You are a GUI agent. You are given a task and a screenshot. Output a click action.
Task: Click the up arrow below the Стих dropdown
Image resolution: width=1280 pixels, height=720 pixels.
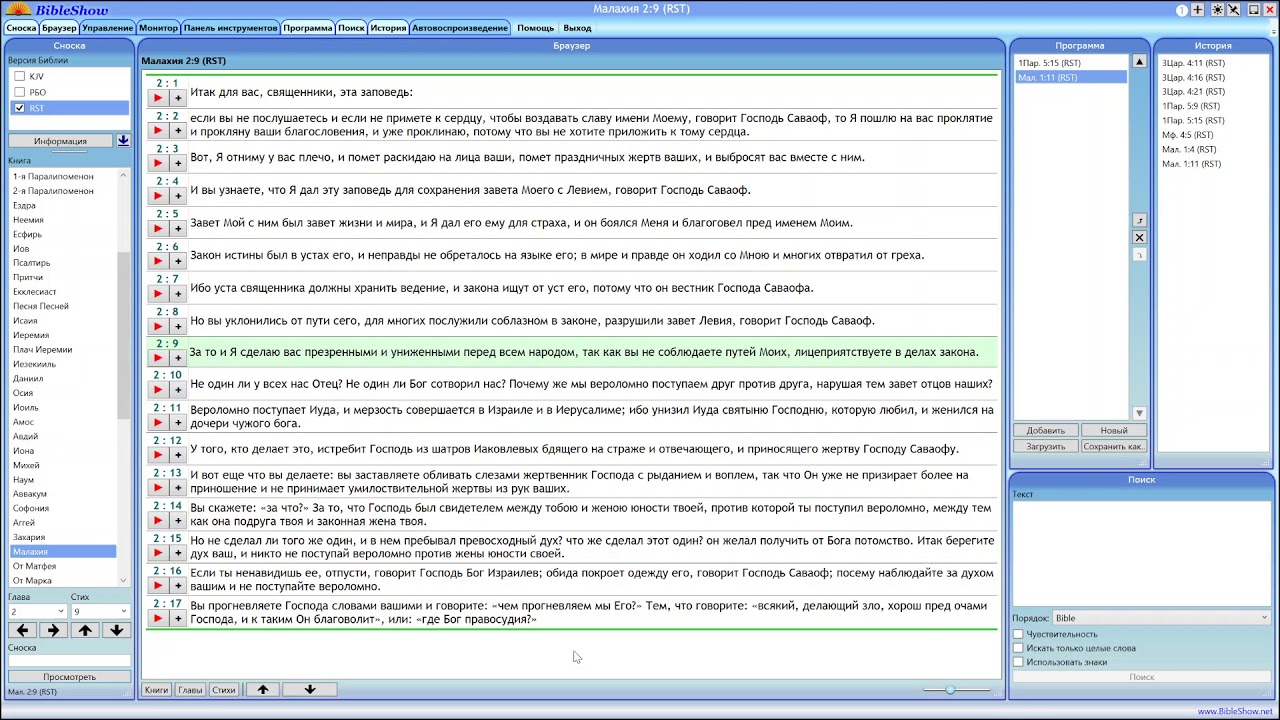(x=85, y=630)
